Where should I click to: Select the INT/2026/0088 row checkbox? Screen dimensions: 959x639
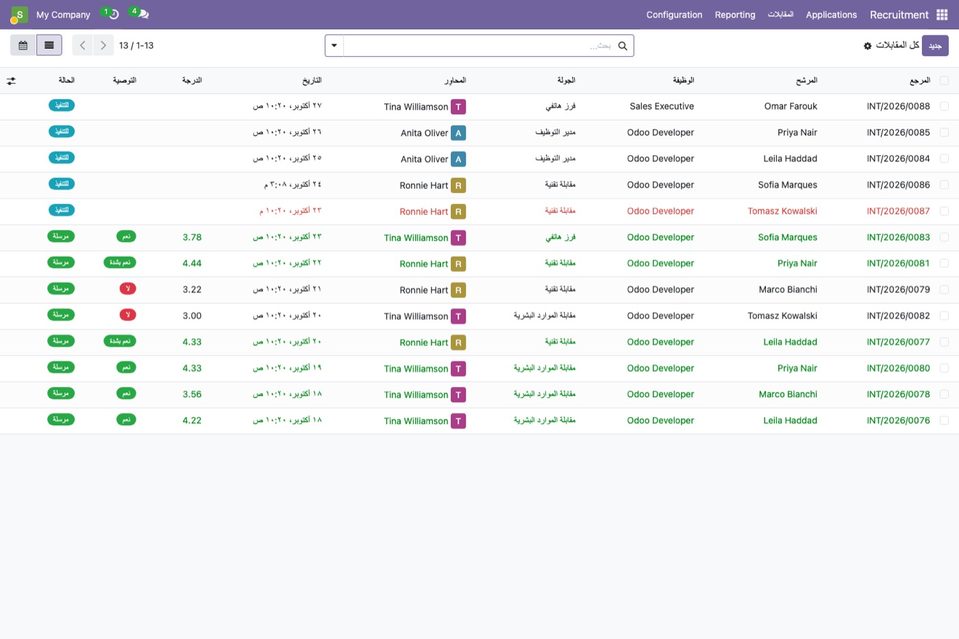click(944, 106)
